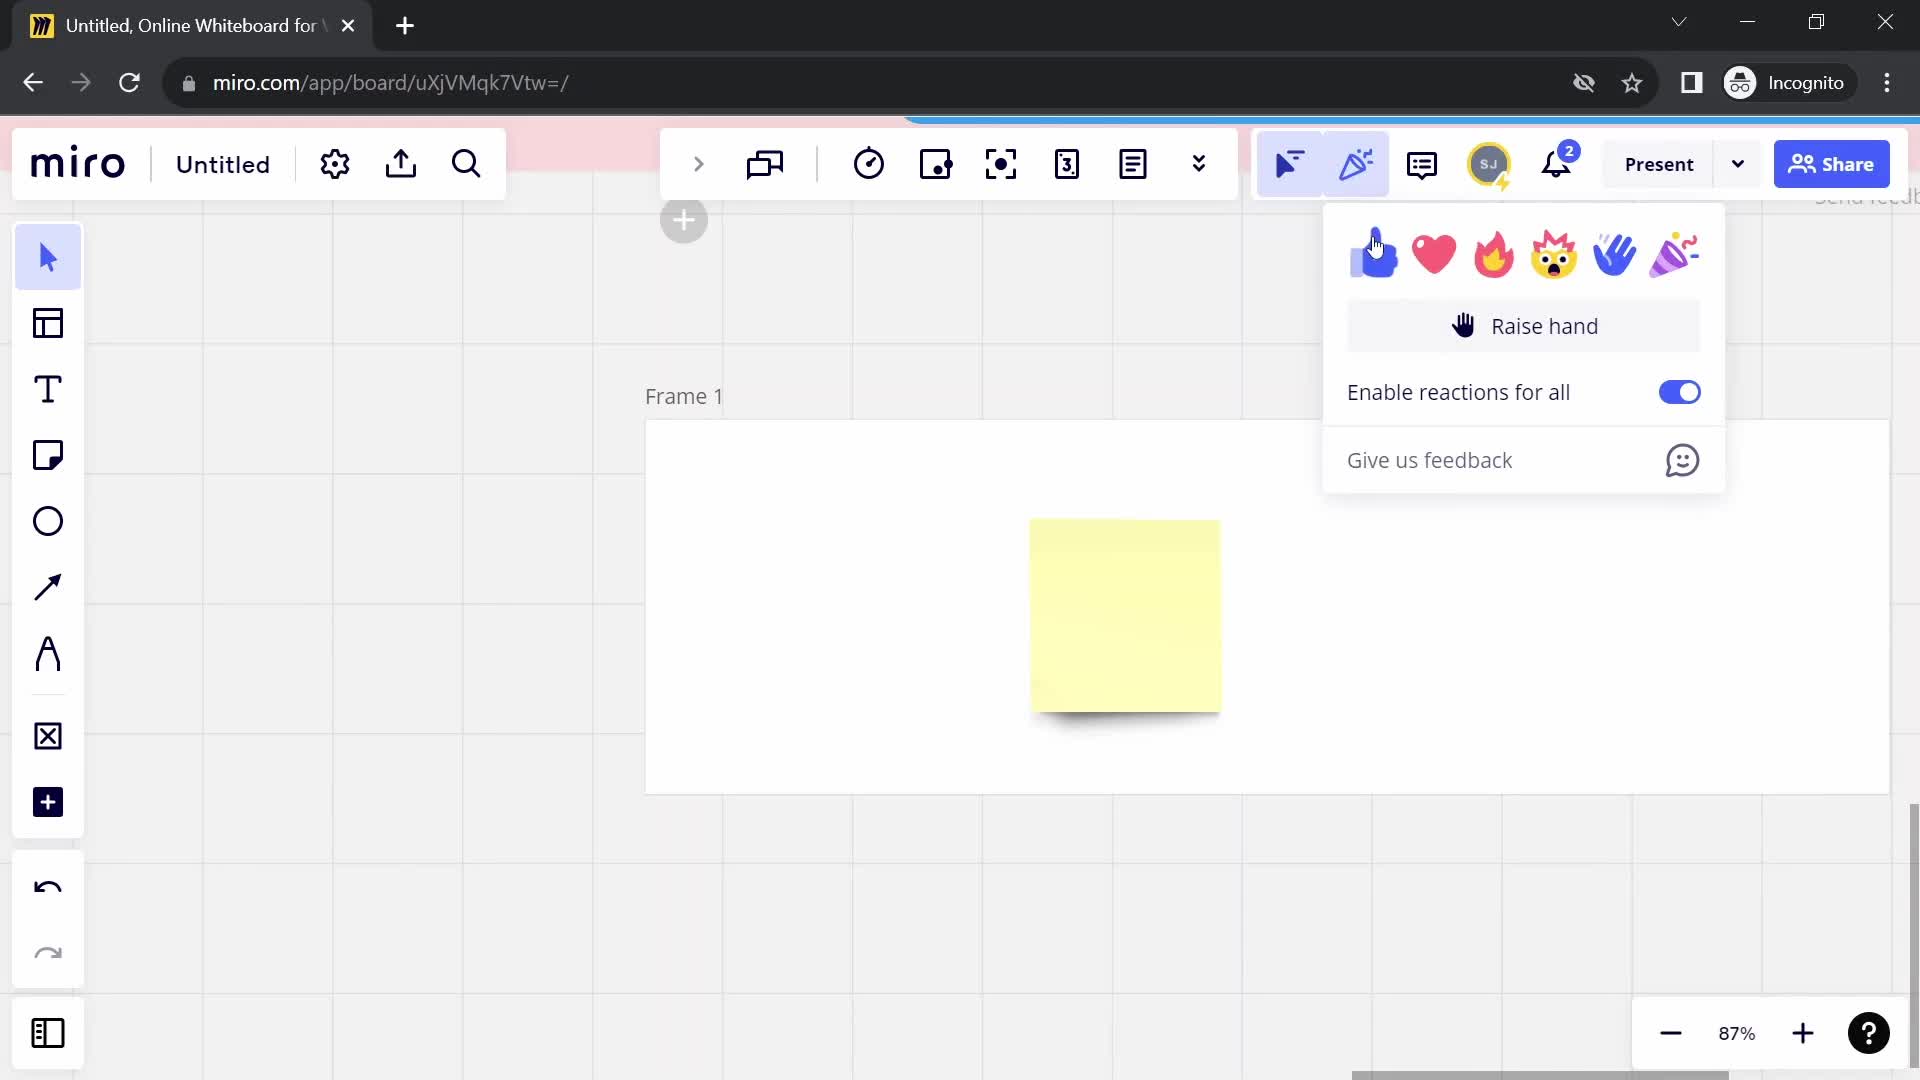
Task: Click the fire reaction emoji
Action: pyautogui.click(x=1494, y=253)
